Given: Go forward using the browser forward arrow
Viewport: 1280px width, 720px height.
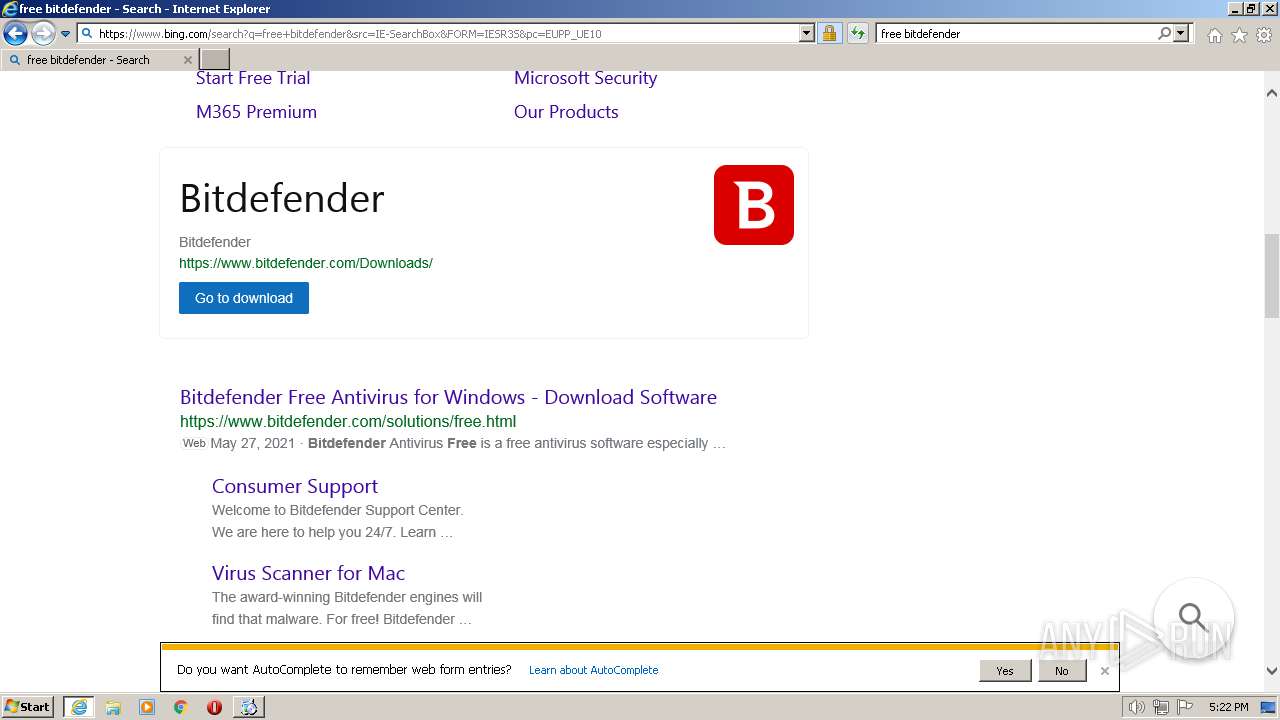Looking at the screenshot, I should [x=42, y=34].
